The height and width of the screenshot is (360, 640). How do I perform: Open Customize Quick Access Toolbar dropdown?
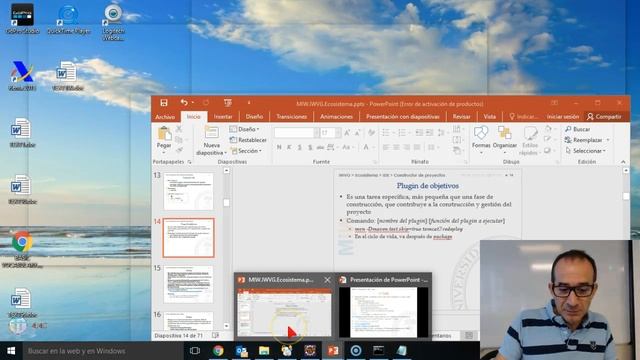249,102
